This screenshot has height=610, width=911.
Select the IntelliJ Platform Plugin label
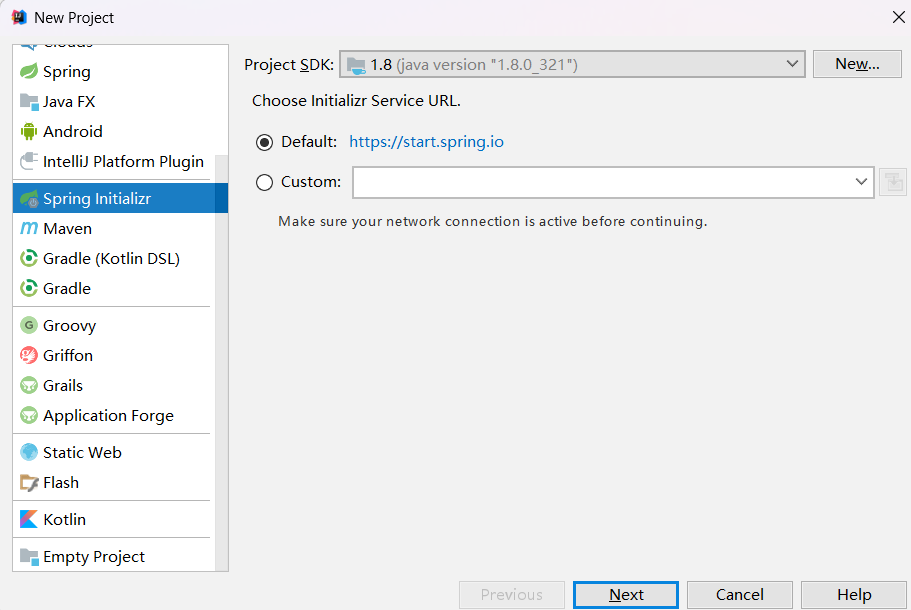coord(123,162)
